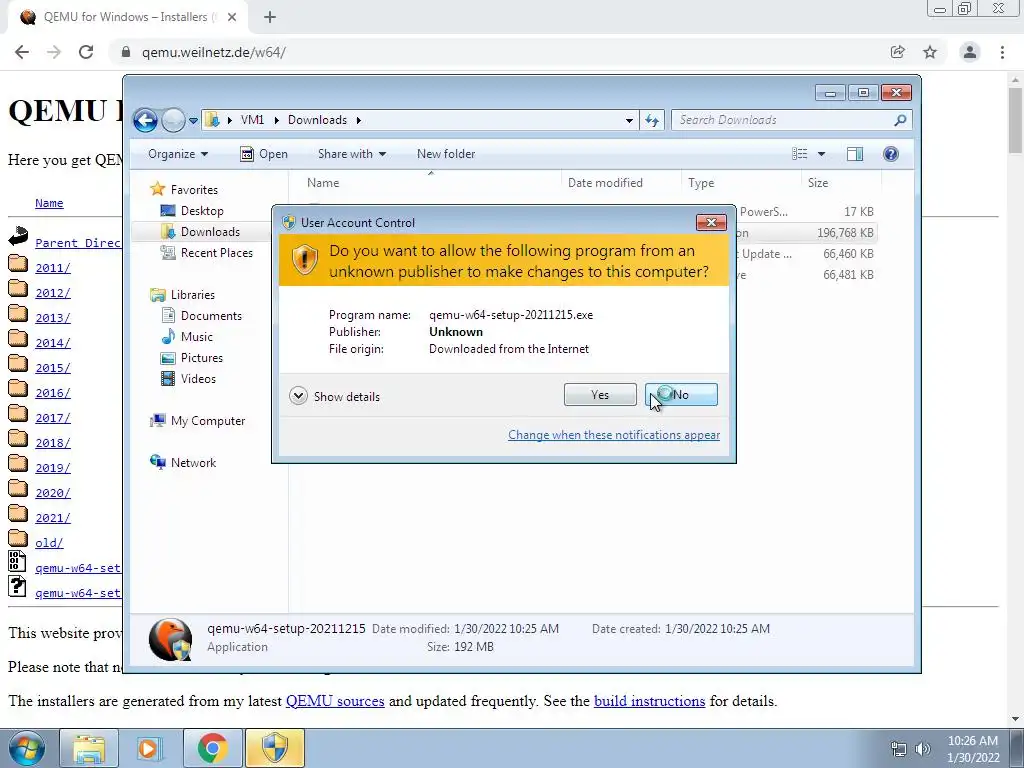The height and width of the screenshot is (768, 1024).
Task: Click Explorer back navigation arrow
Action: pos(145,120)
